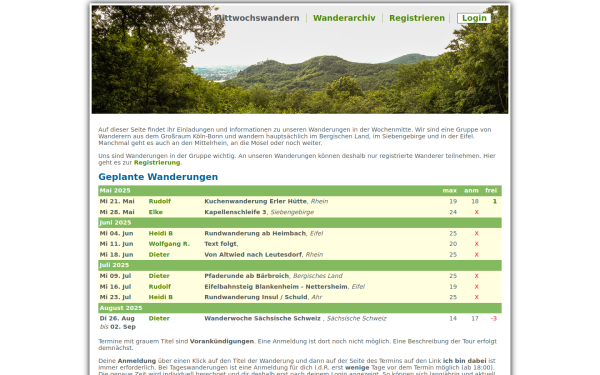
Task: Open Pfaderunde ab Bärbroich hike
Action: 246,276
